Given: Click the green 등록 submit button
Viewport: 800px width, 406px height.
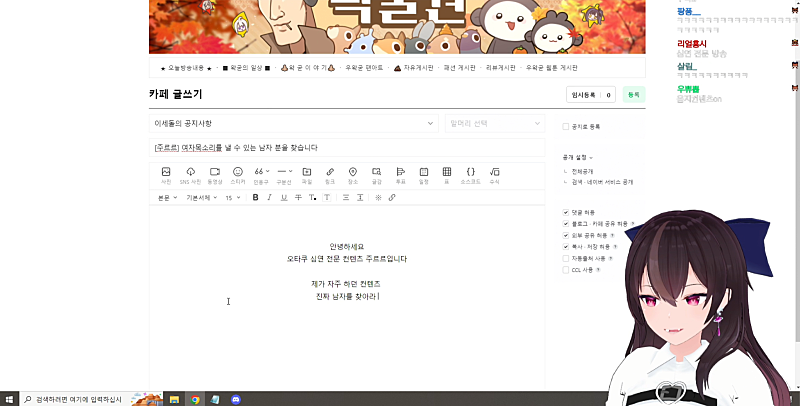Looking at the screenshot, I should pyautogui.click(x=632, y=95).
